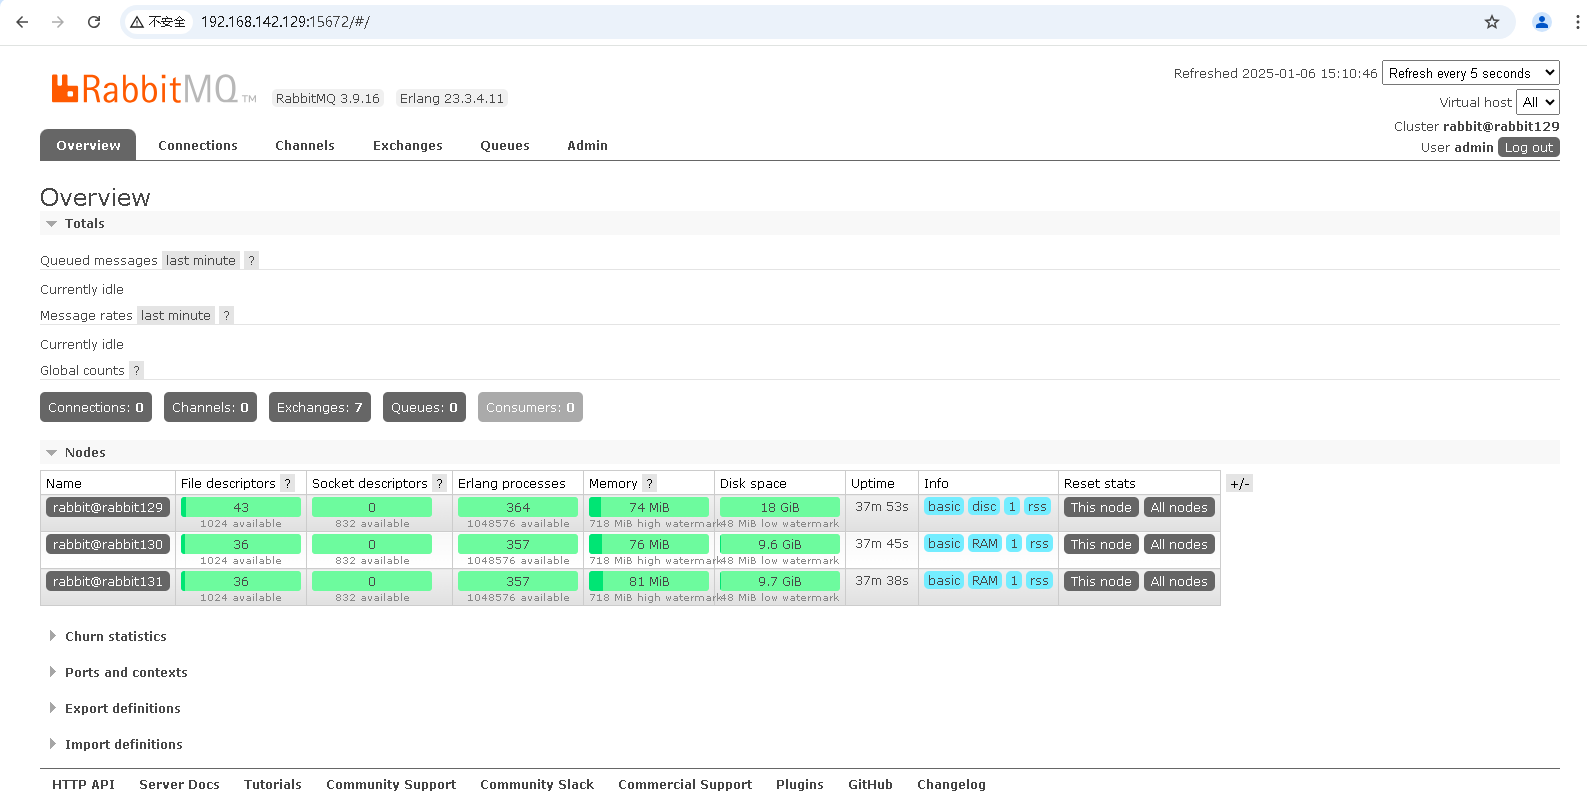Click RAM tag for rabbit130
This screenshot has width=1587, height=811.
point(985,544)
